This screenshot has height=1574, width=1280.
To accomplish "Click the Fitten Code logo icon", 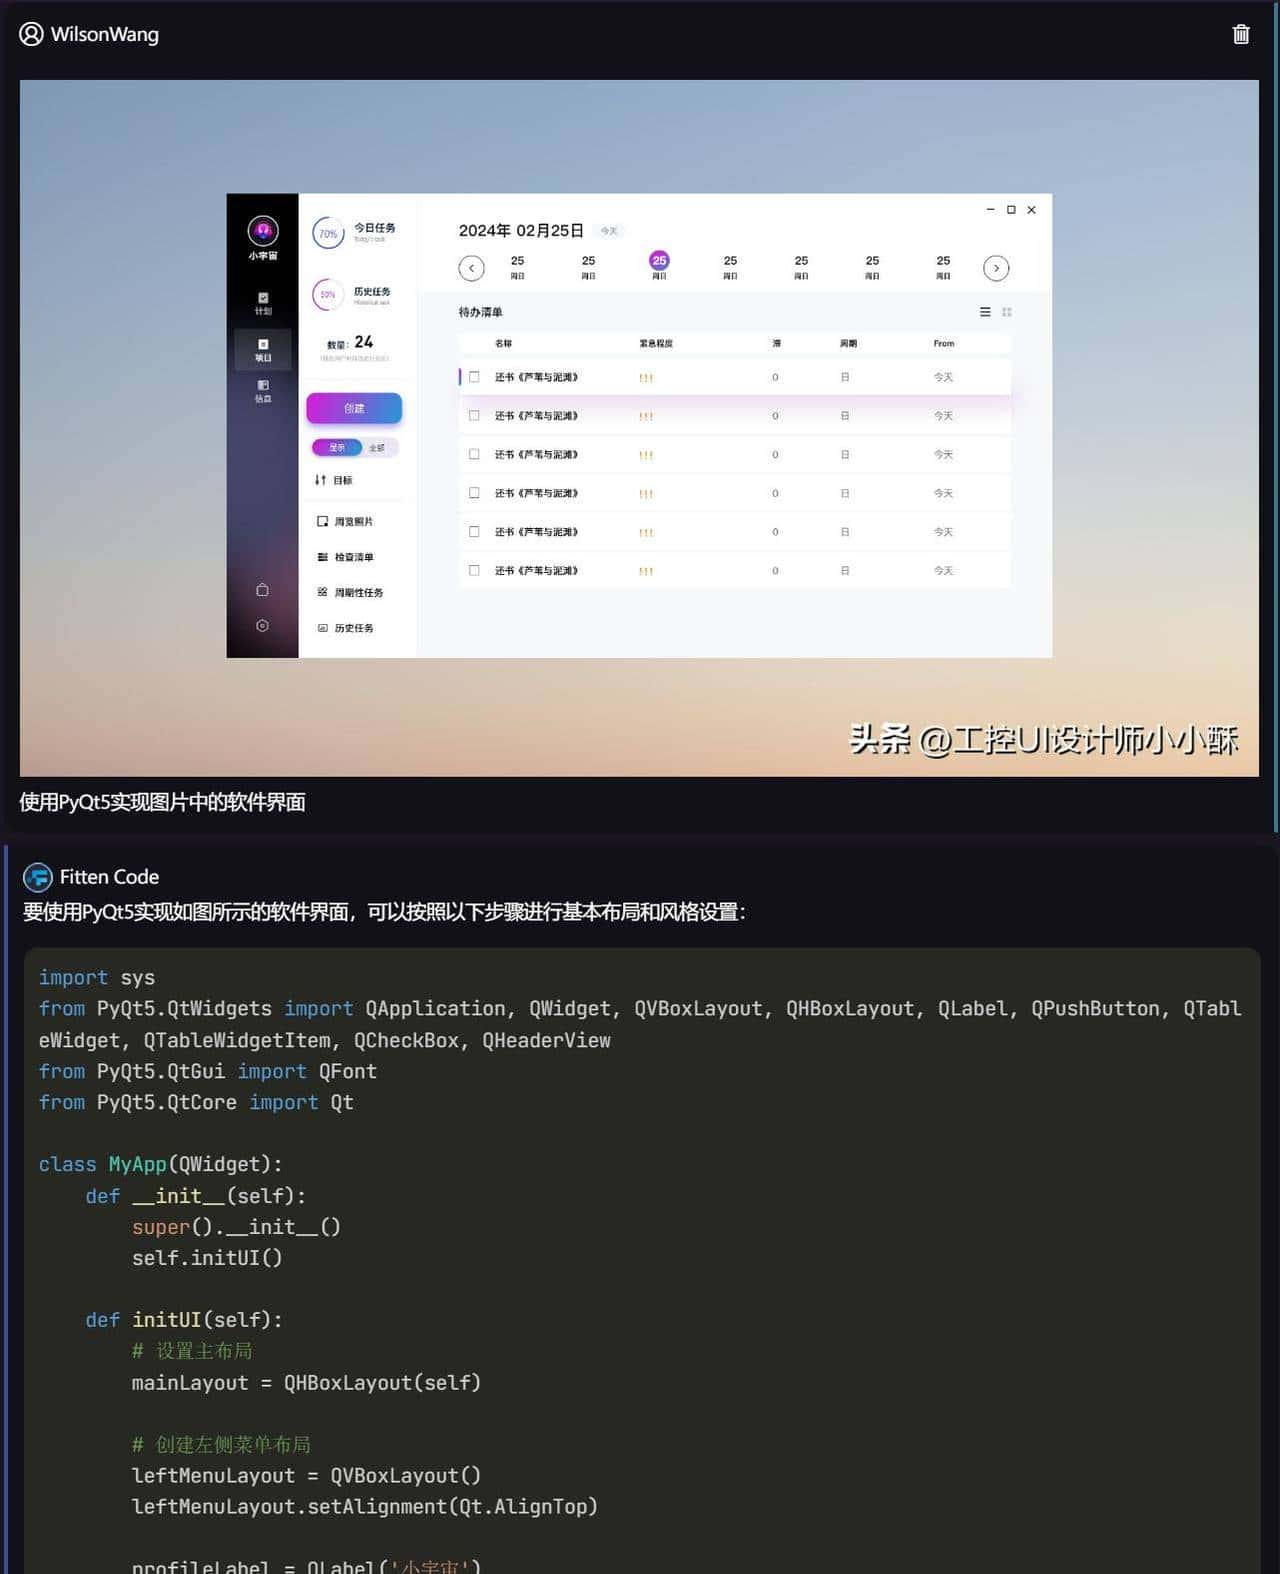I will [38, 877].
